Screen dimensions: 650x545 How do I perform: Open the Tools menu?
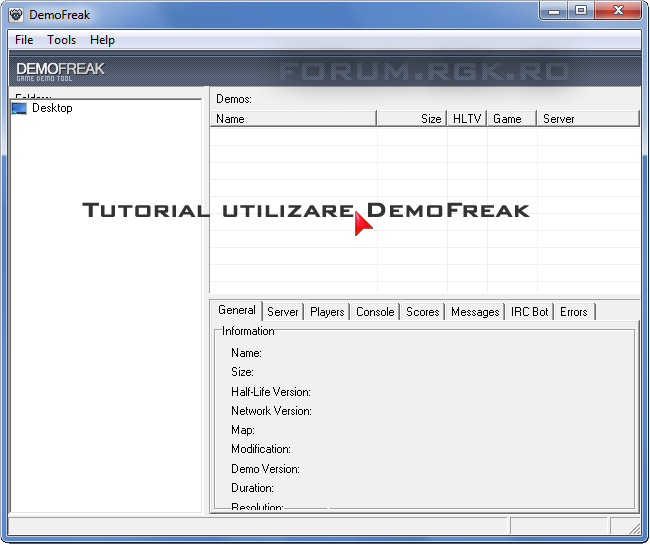tap(61, 40)
